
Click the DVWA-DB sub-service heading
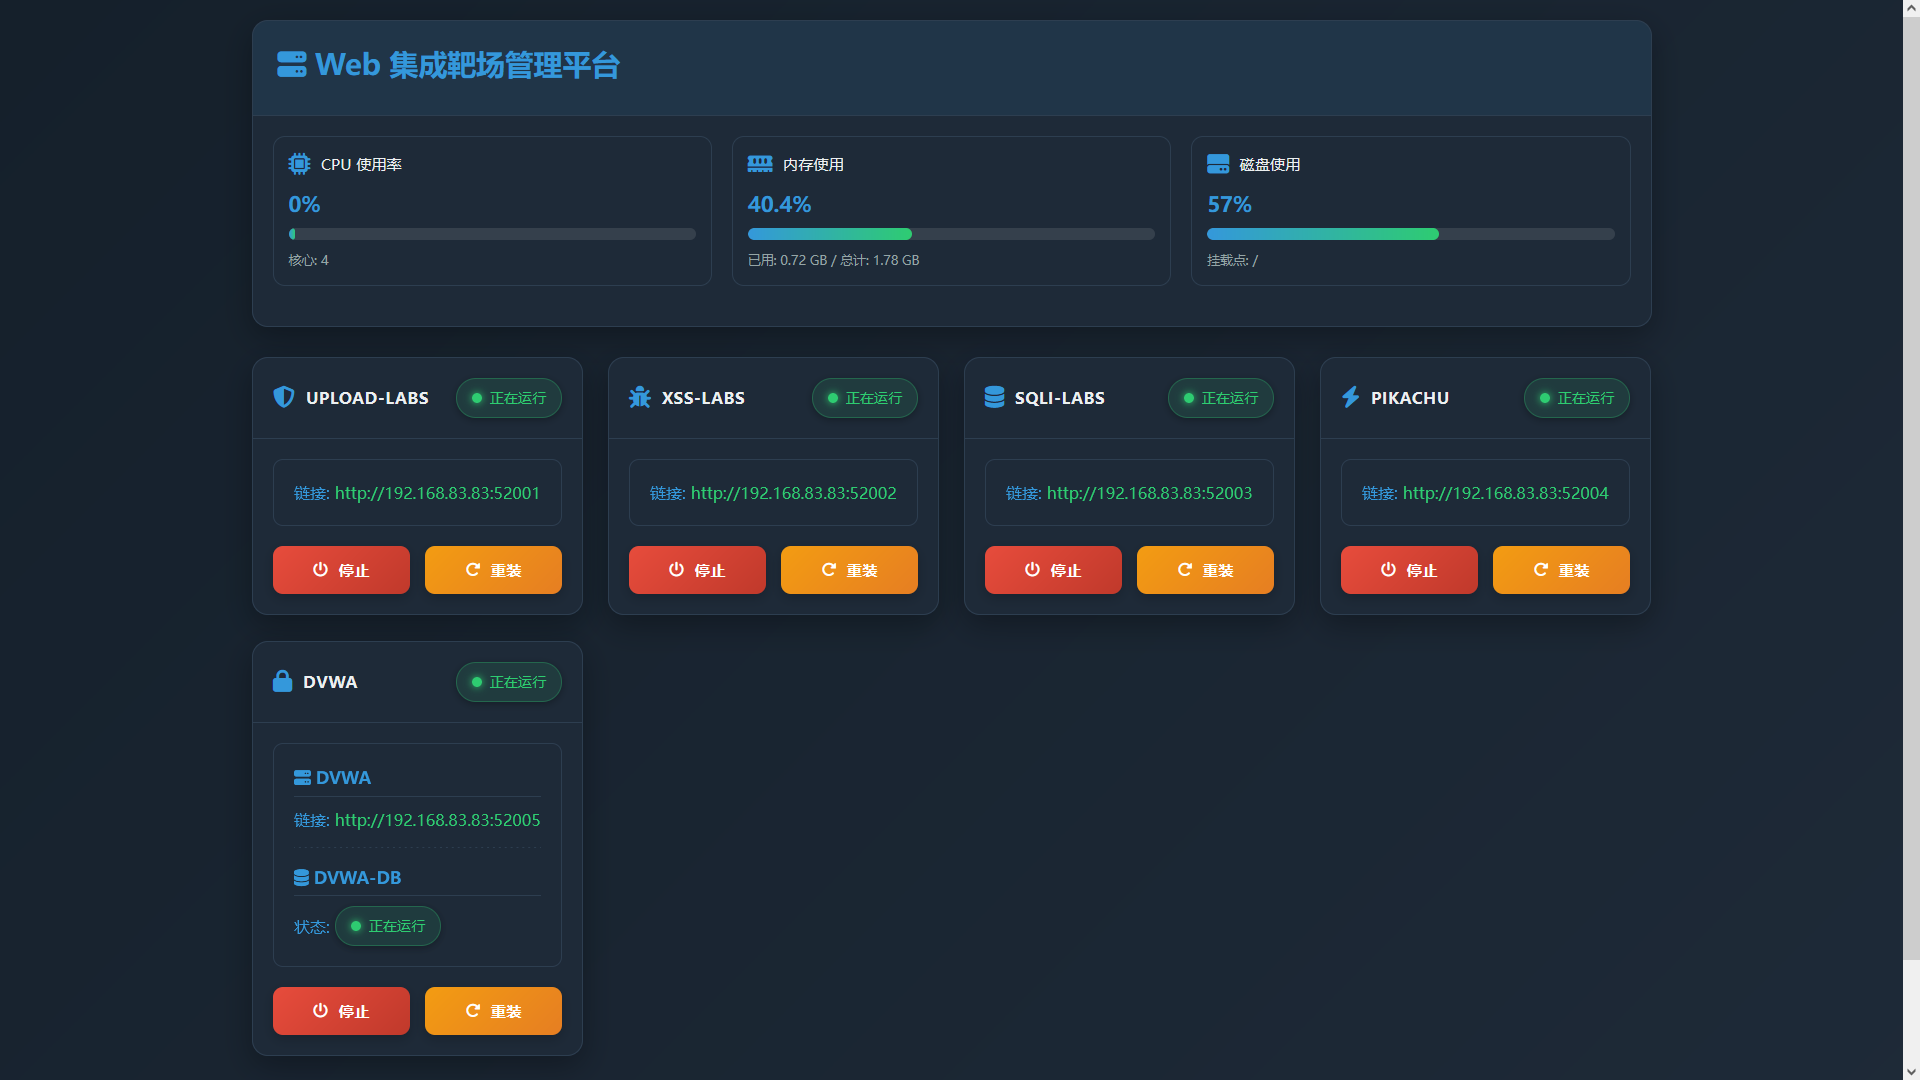(357, 878)
